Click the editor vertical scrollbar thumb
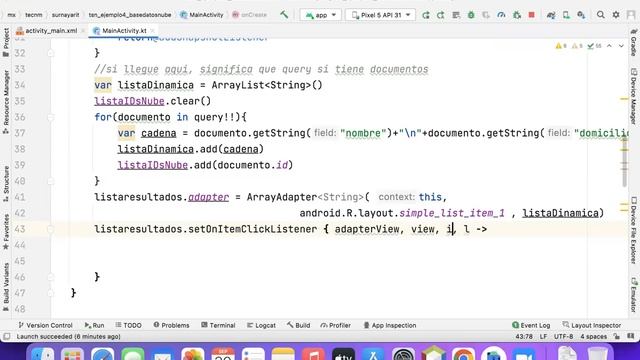The image size is (640, 360). tap(624, 161)
